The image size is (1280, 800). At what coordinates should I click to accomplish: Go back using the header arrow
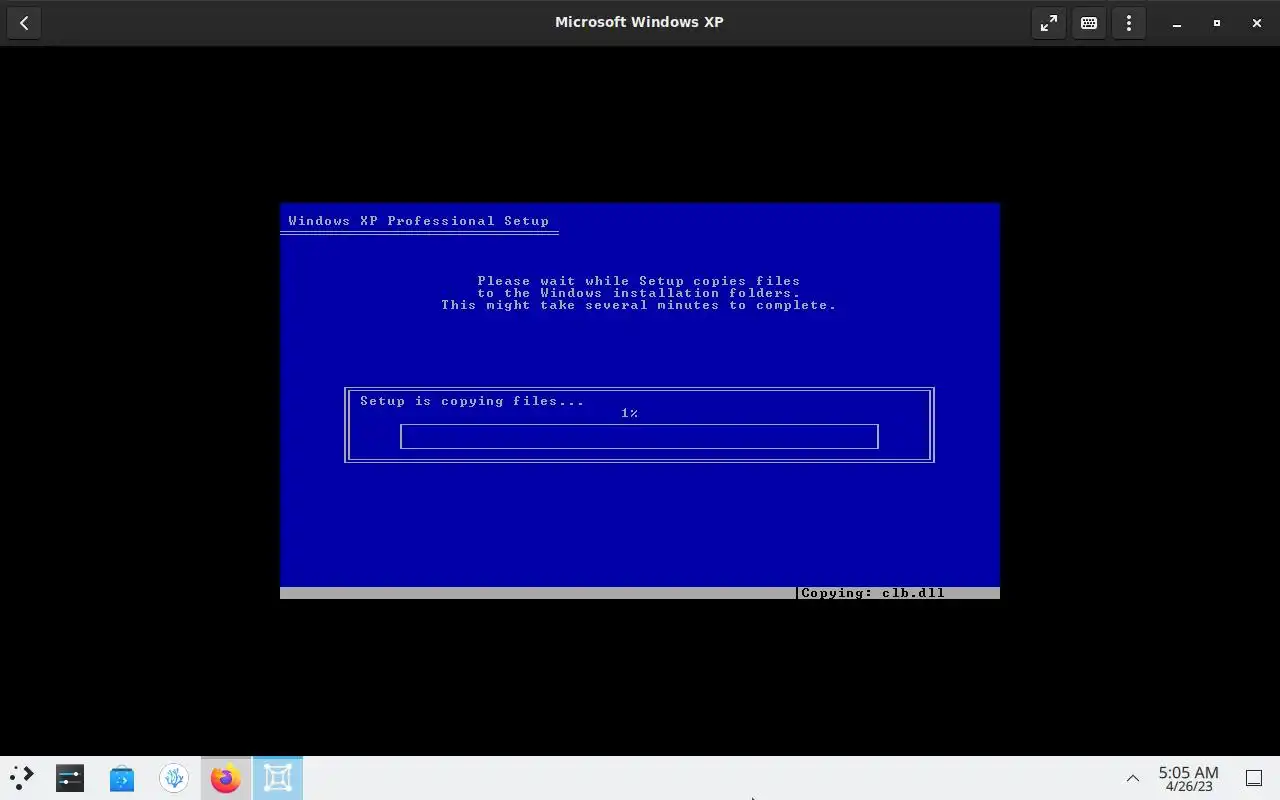click(x=24, y=22)
